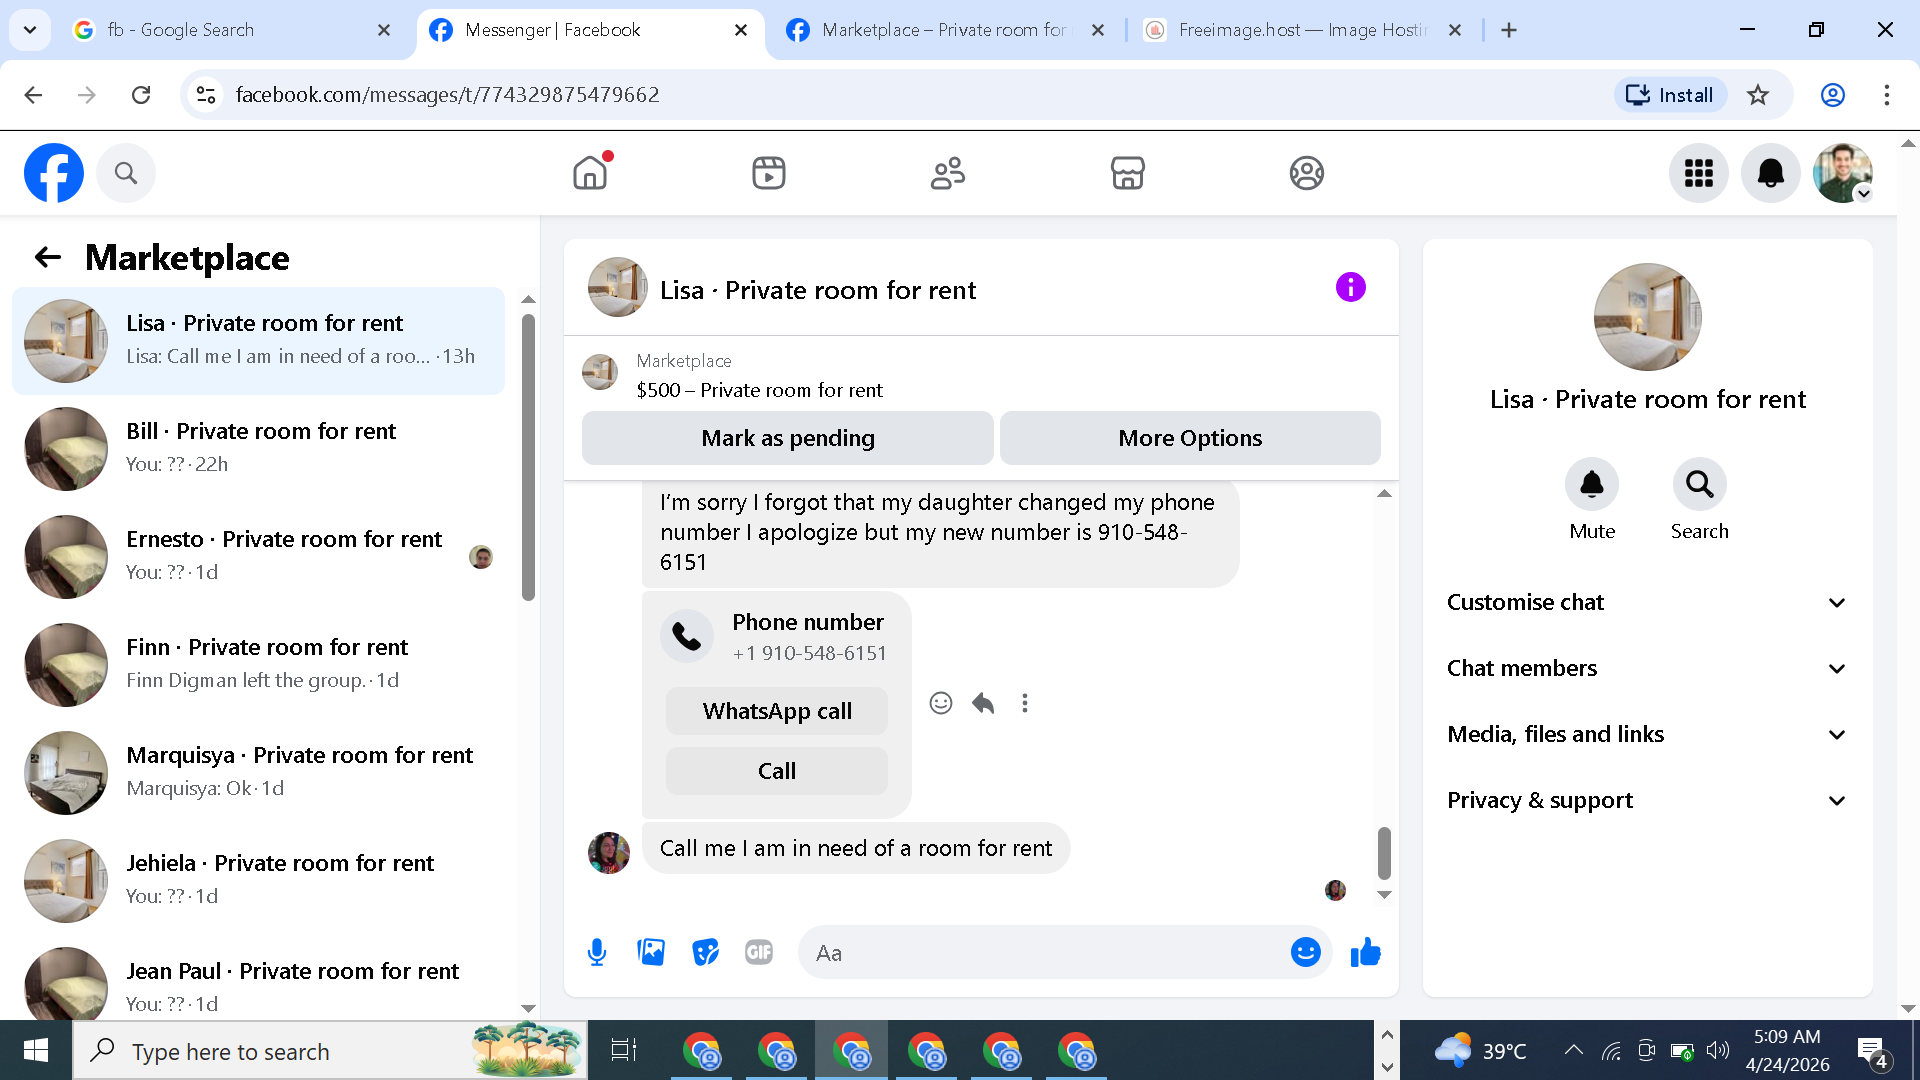Open Lisa's listing thumbnail in chat header
Viewport: 1920px width, 1080px height.
tap(617, 288)
